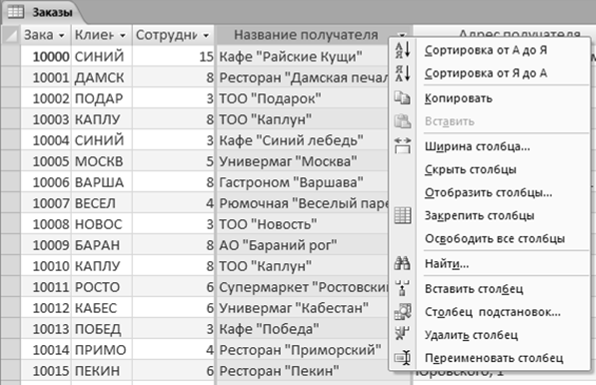Open the Клиент column filter dropdown arrow
This screenshot has width=596, height=385.
pyautogui.click(x=123, y=36)
